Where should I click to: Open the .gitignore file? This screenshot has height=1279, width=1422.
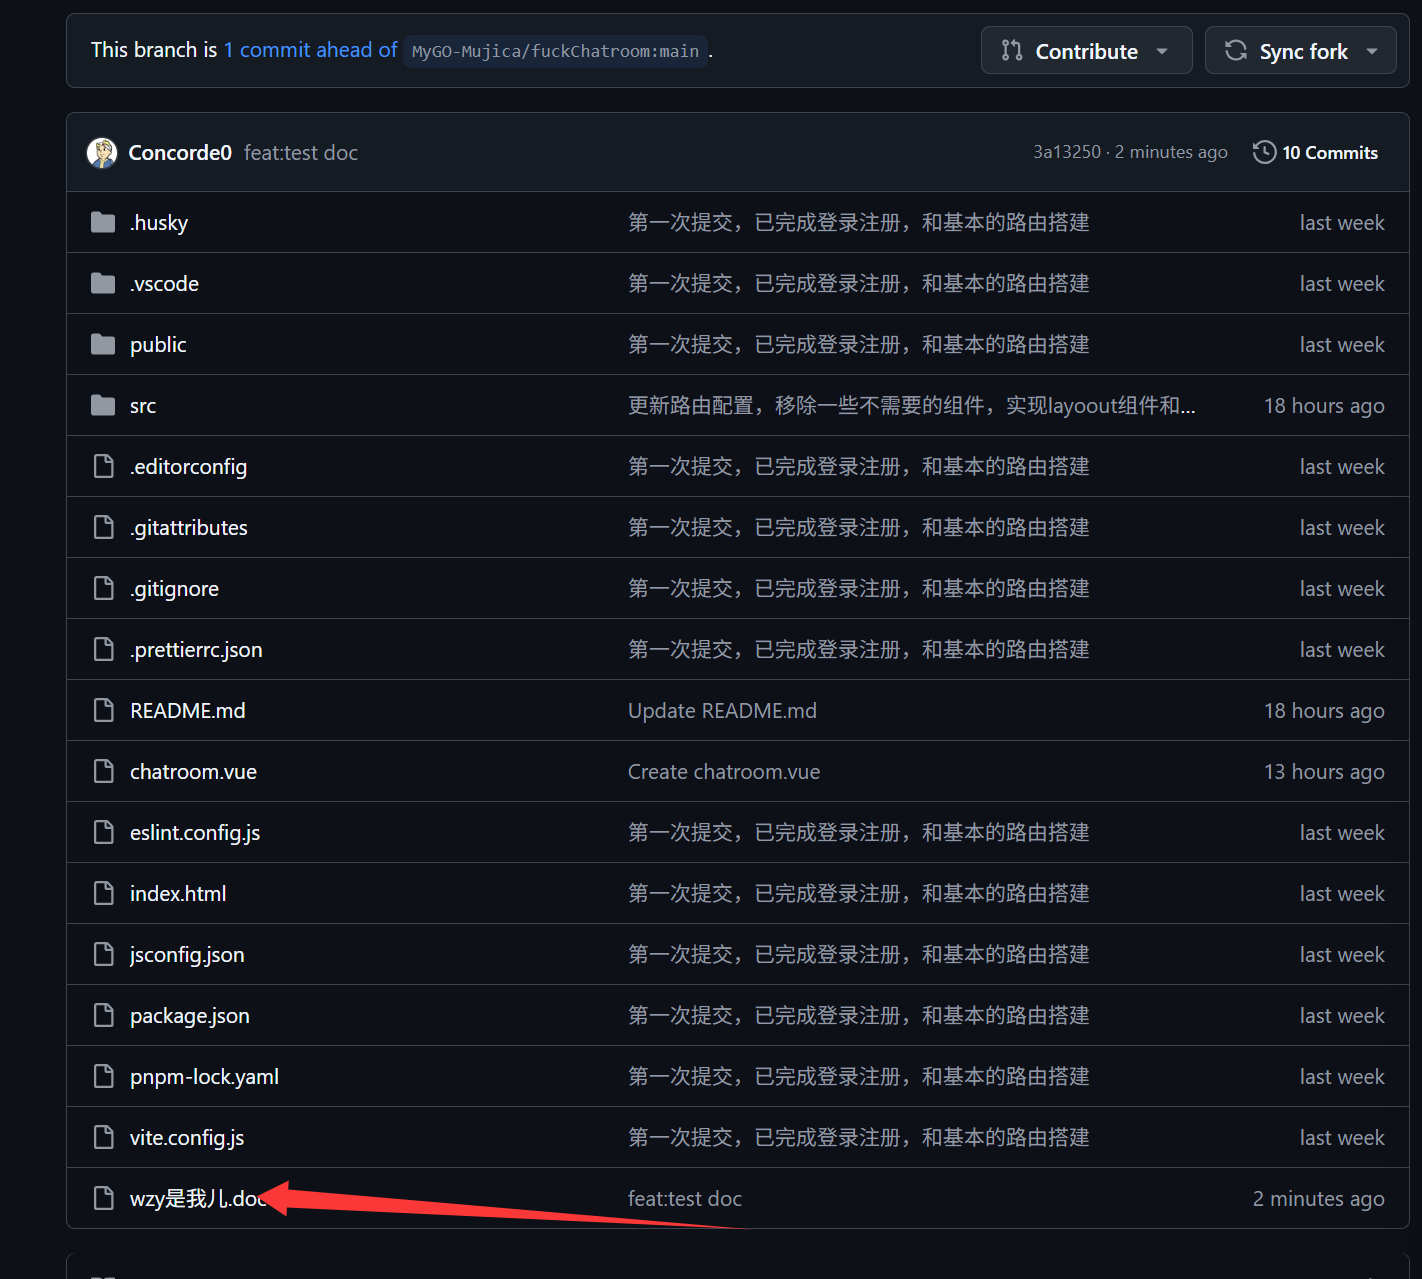point(174,589)
